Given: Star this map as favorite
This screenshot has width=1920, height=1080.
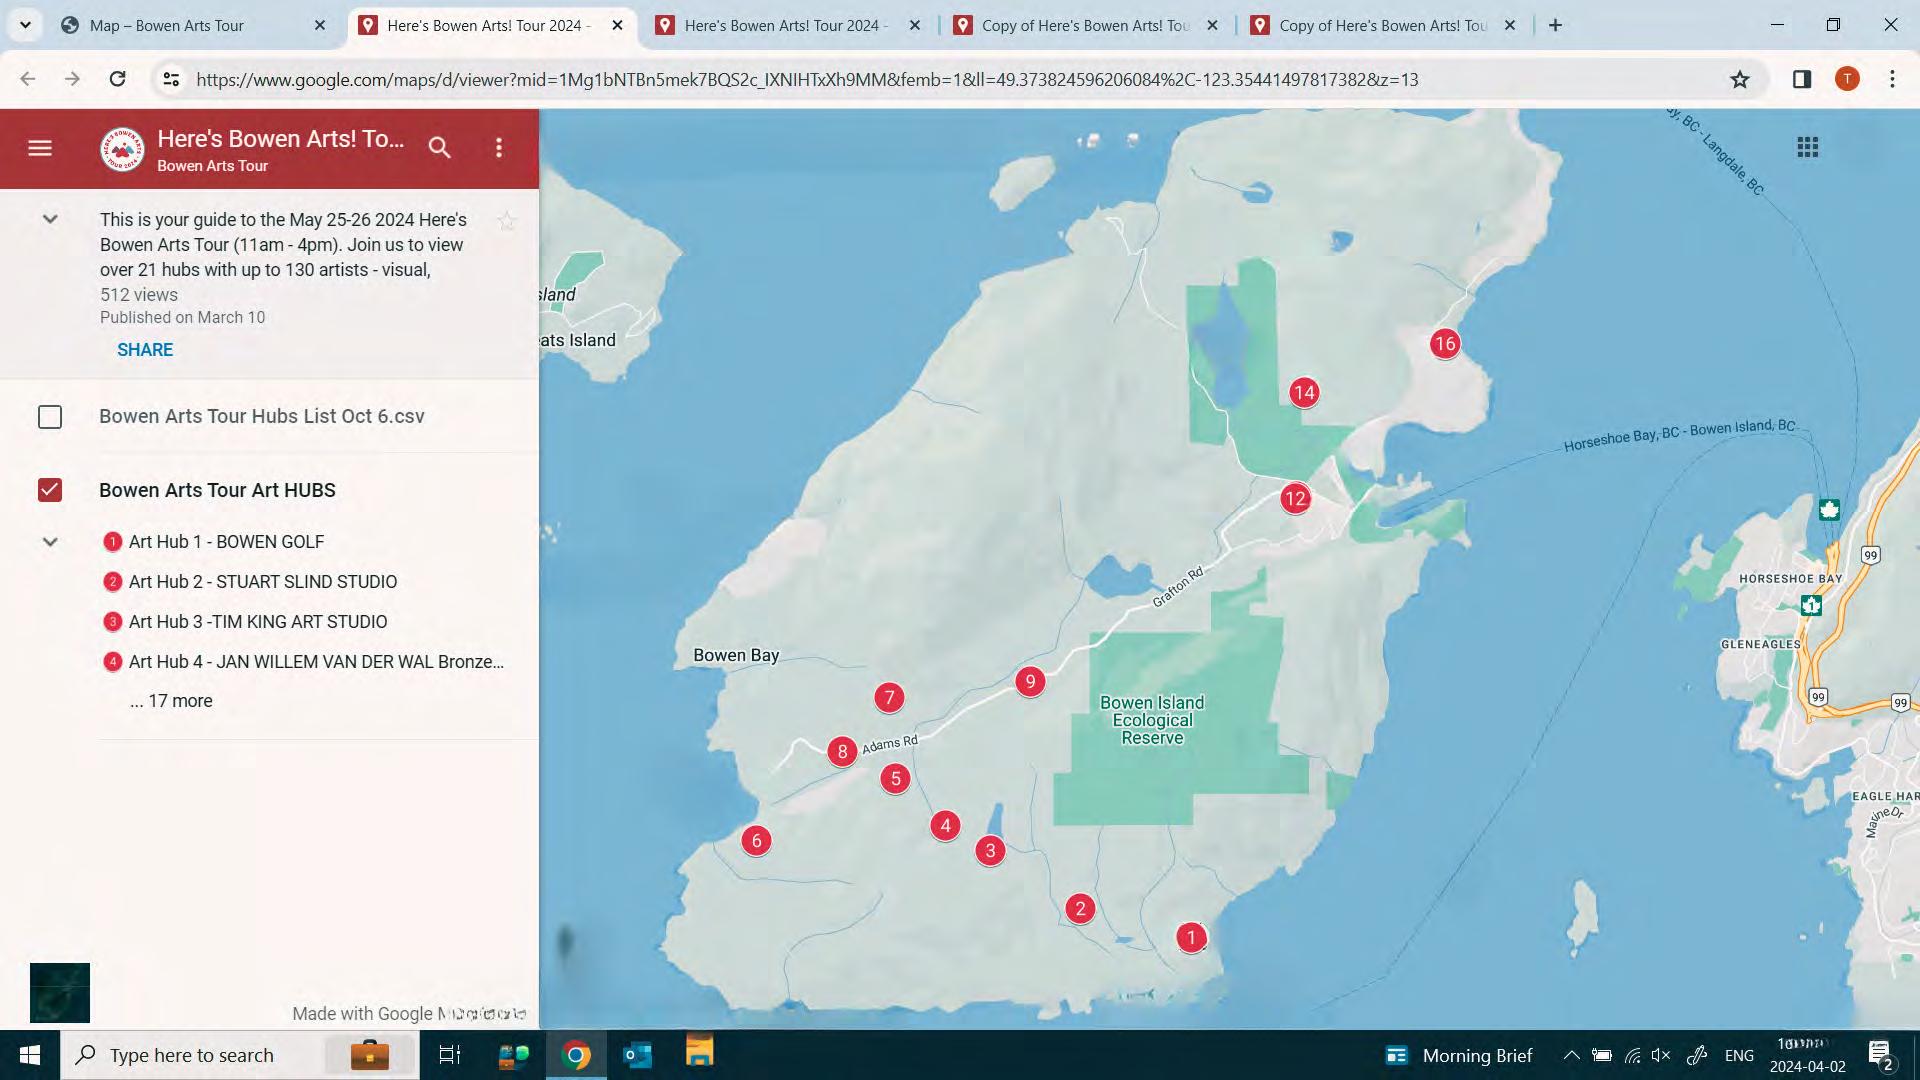Looking at the screenshot, I should (507, 221).
